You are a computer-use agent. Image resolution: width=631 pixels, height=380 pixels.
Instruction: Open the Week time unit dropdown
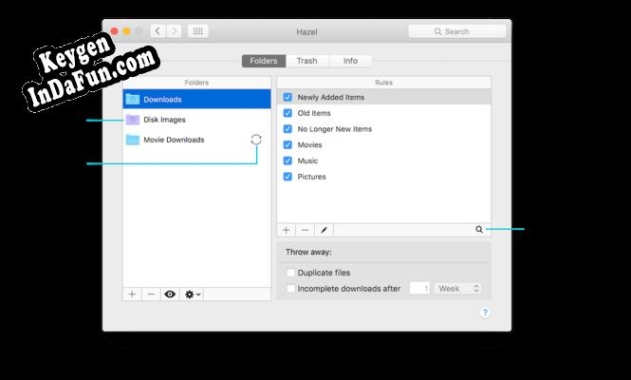tap(458, 288)
